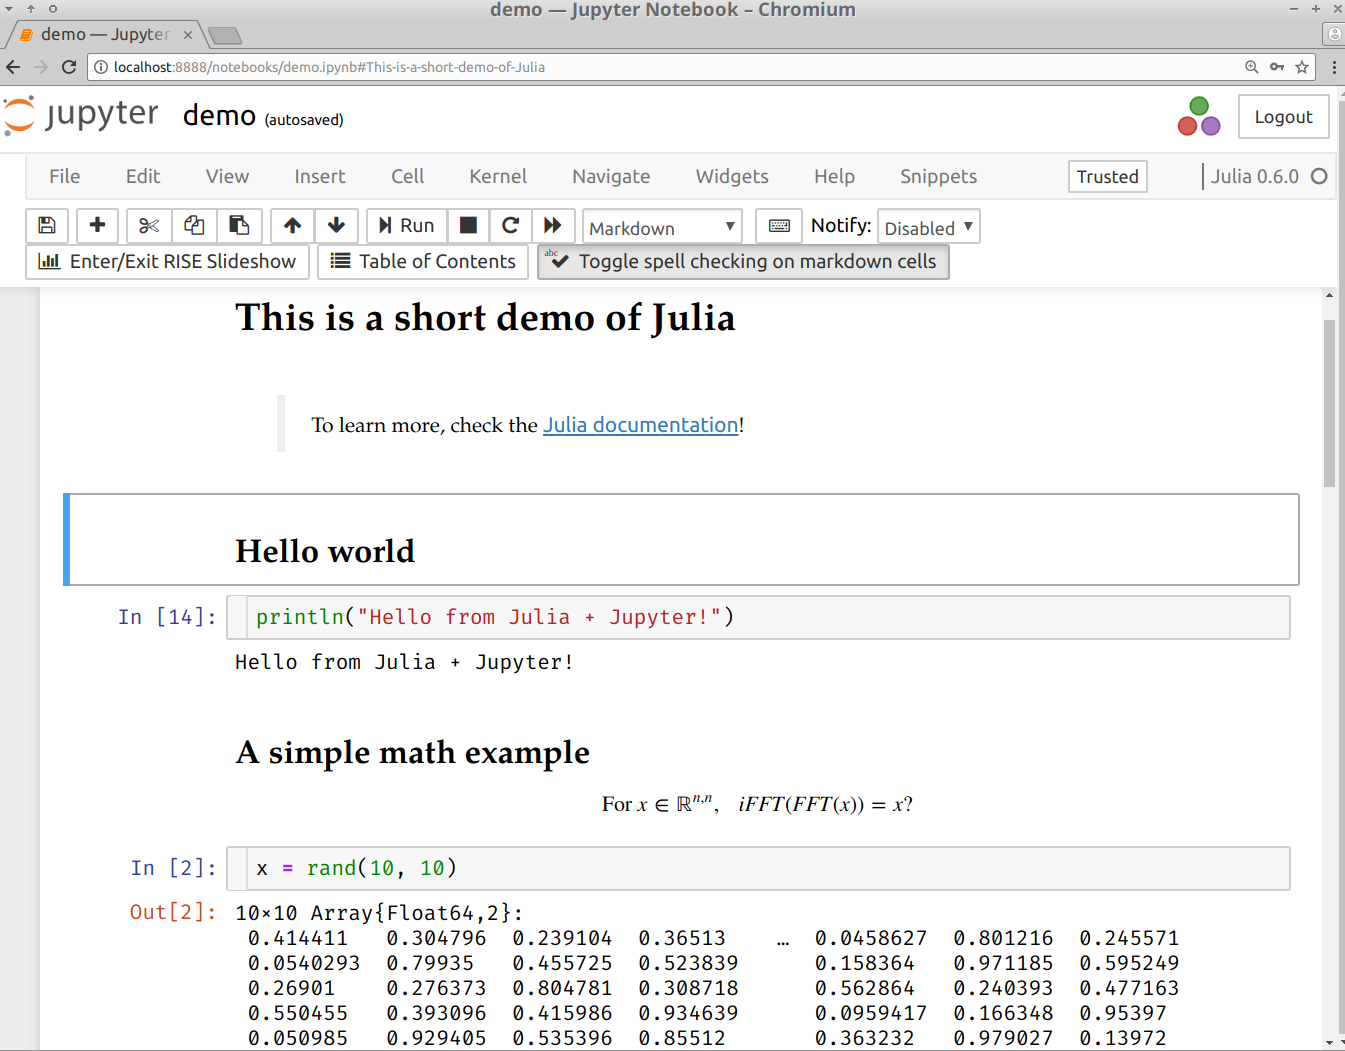Restart and run all with fast-forward icon
The width and height of the screenshot is (1345, 1051).
553,226
